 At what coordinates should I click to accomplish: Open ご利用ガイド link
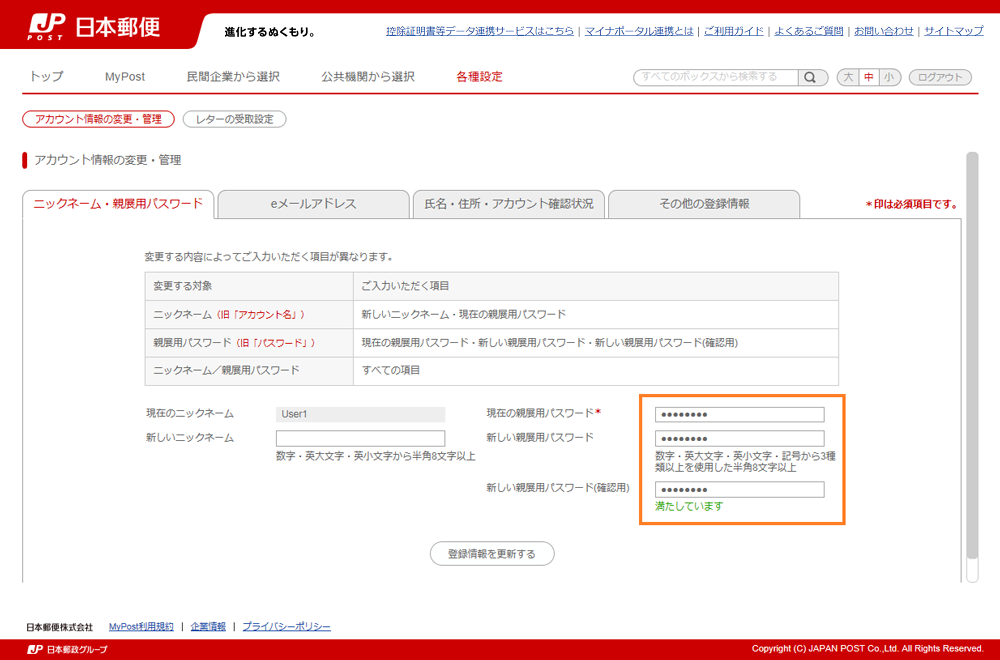pyautogui.click(x=733, y=31)
